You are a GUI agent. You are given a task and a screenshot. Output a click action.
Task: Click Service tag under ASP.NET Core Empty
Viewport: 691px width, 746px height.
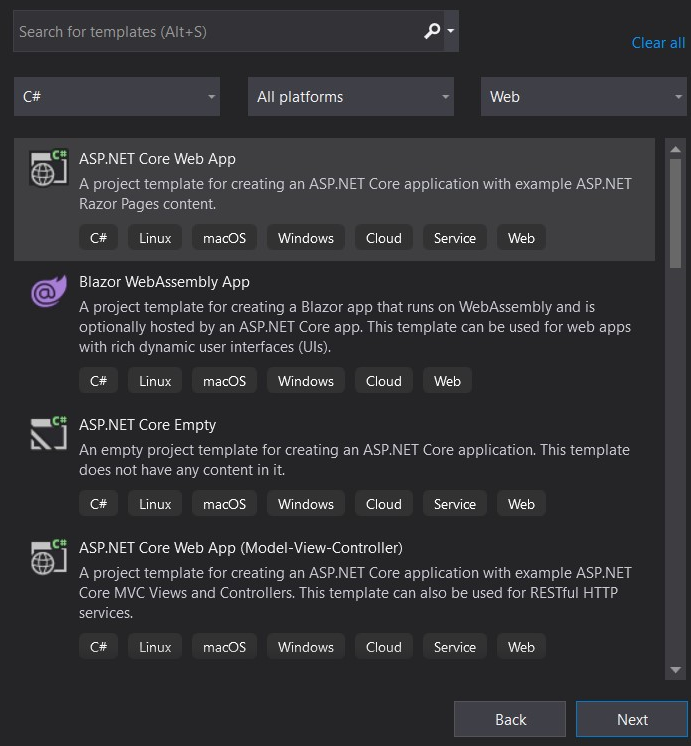(x=454, y=504)
